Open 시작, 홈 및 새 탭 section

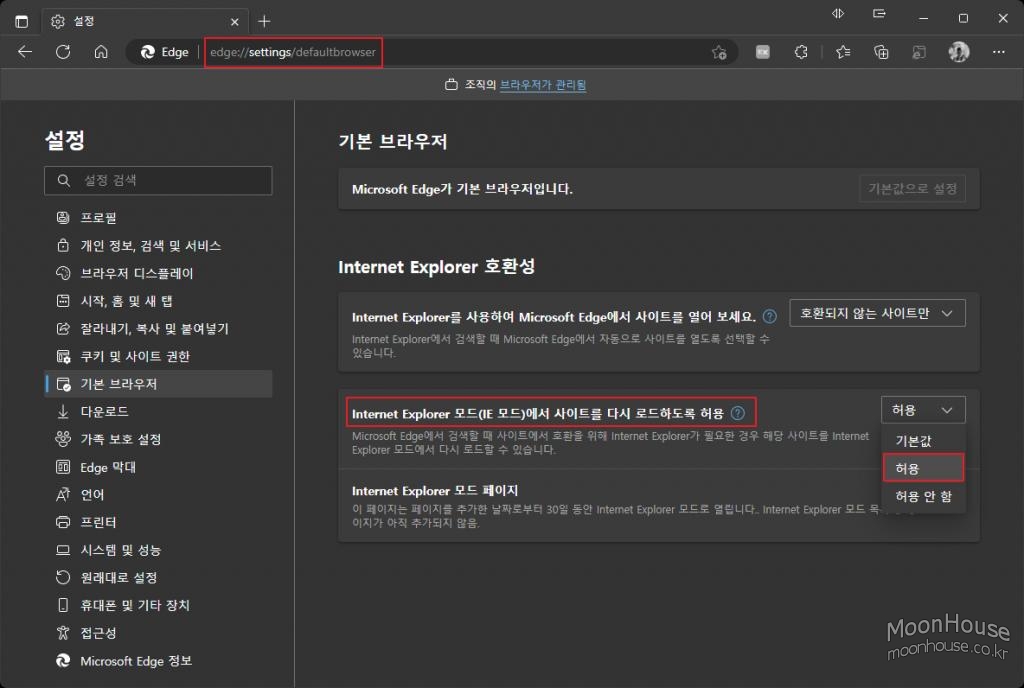click(x=159, y=301)
